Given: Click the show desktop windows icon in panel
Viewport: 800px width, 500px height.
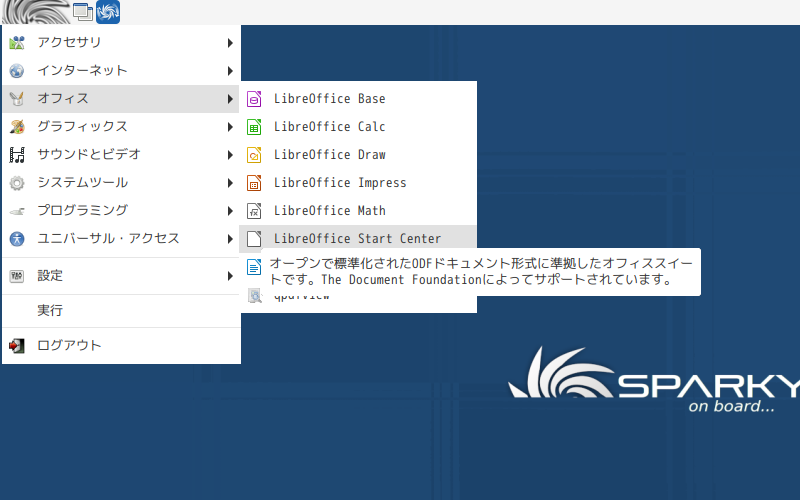Looking at the screenshot, I should click(83, 12).
